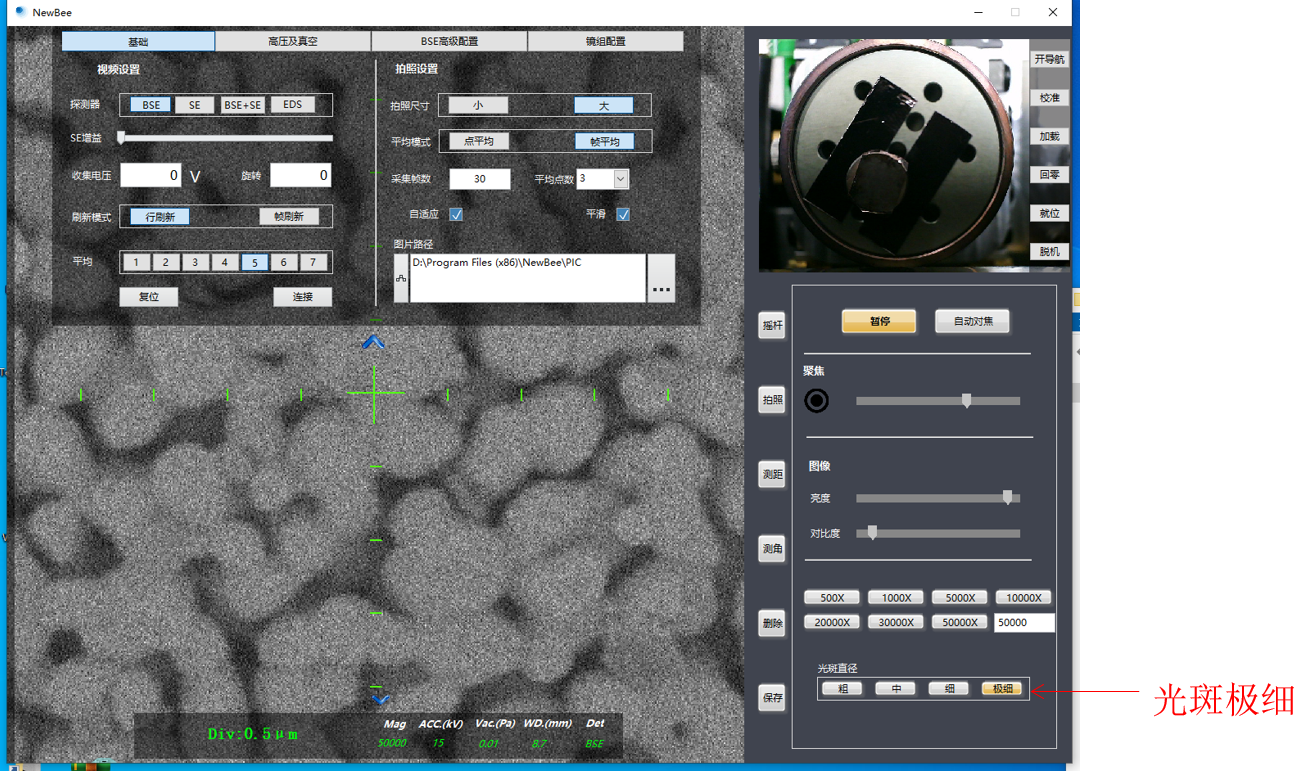Click the 采集帧数 input field
This screenshot has height=773, width=1304.
pos(480,179)
